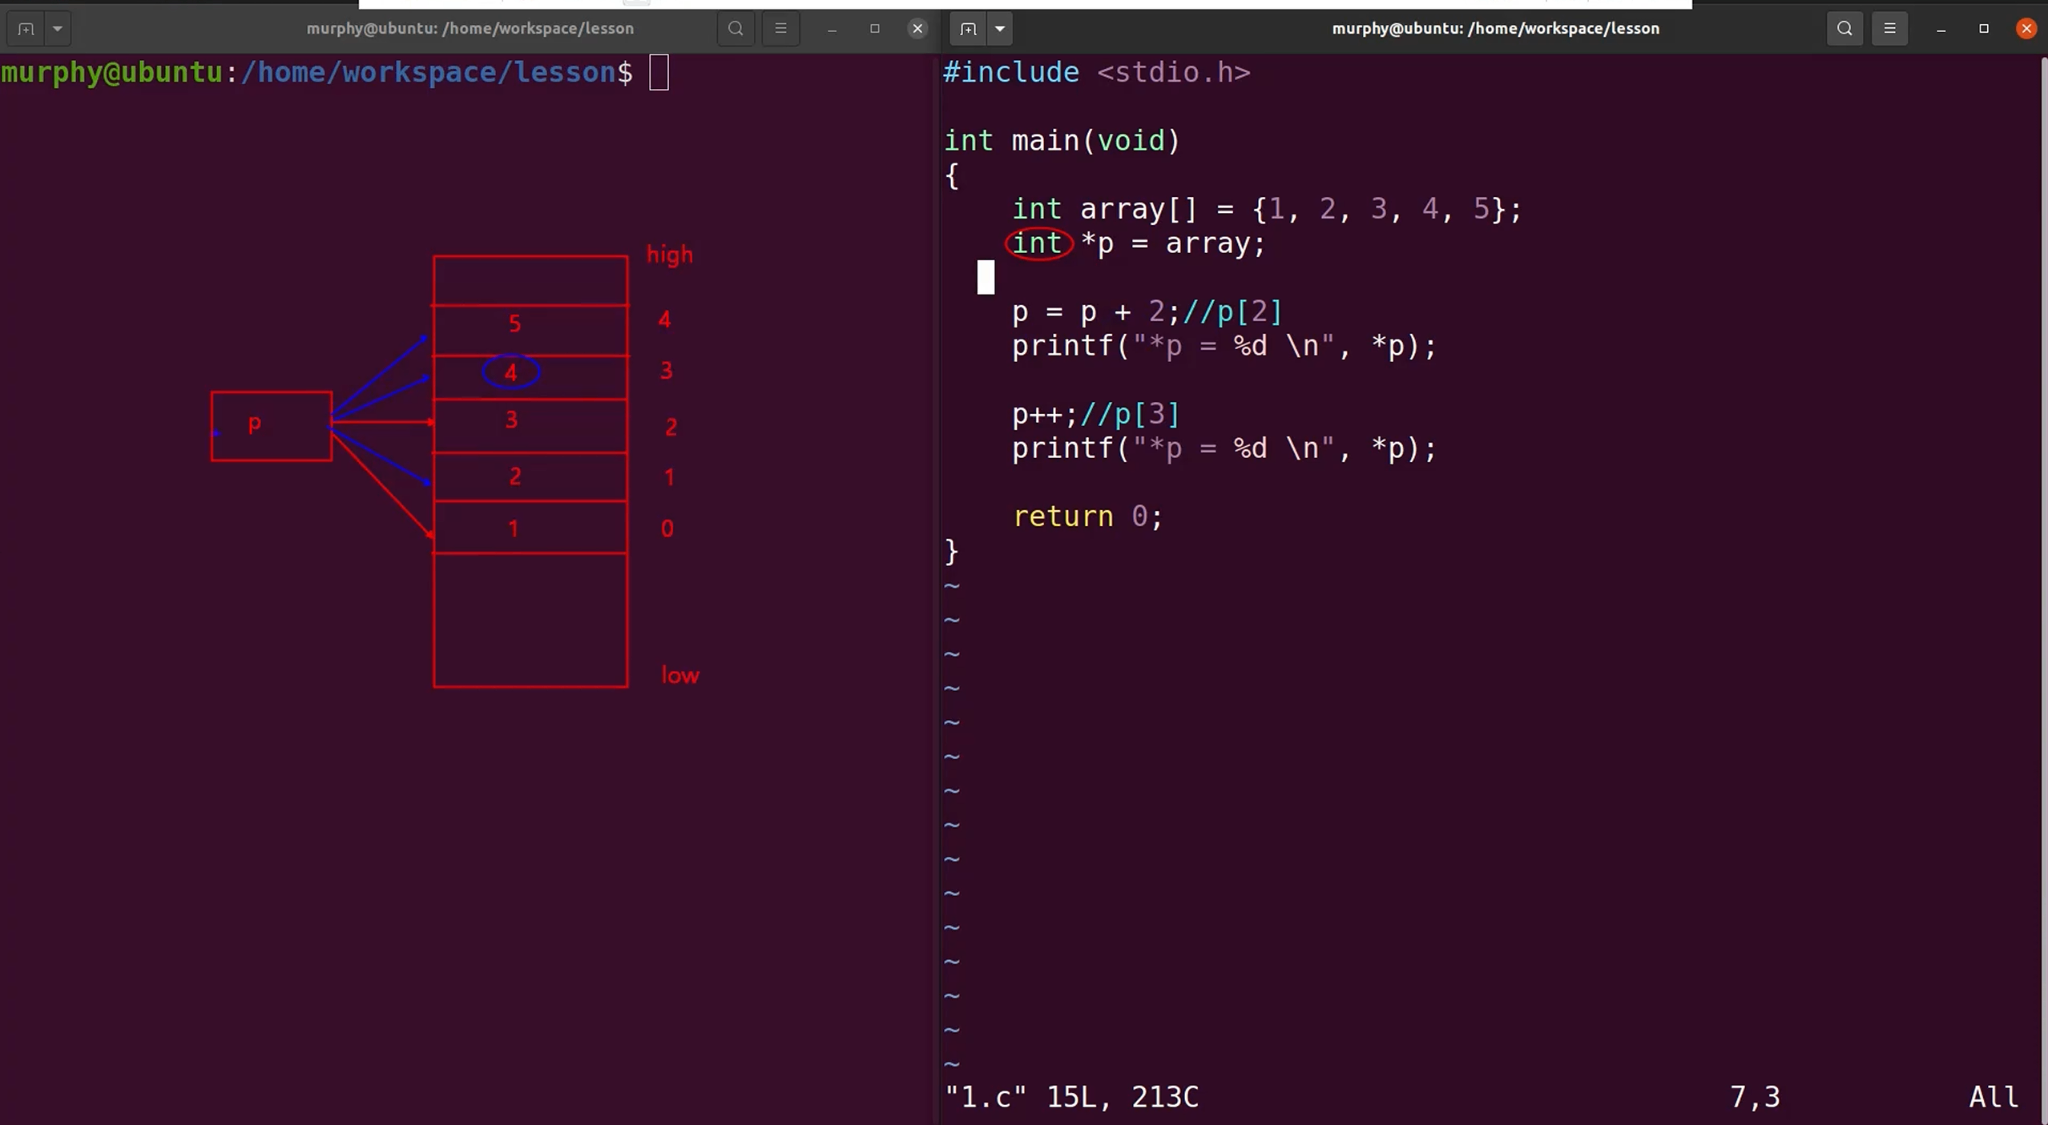
Task: Open hamburger menu in left terminal
Action: [781, 29]
